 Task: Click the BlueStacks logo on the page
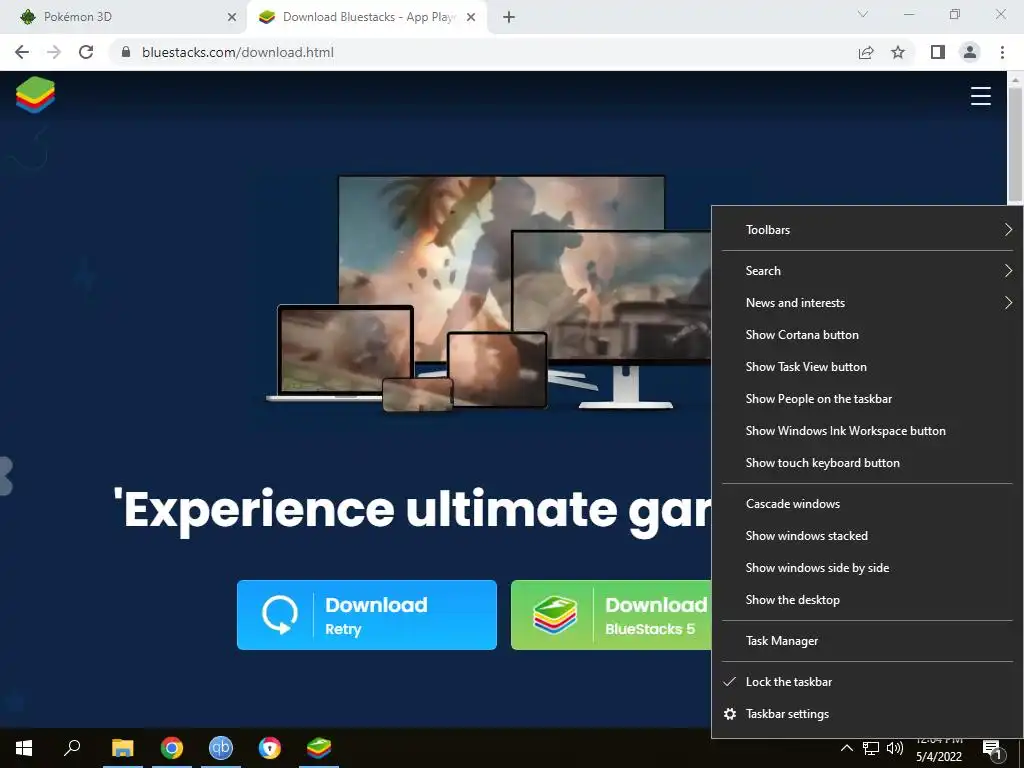35,95
